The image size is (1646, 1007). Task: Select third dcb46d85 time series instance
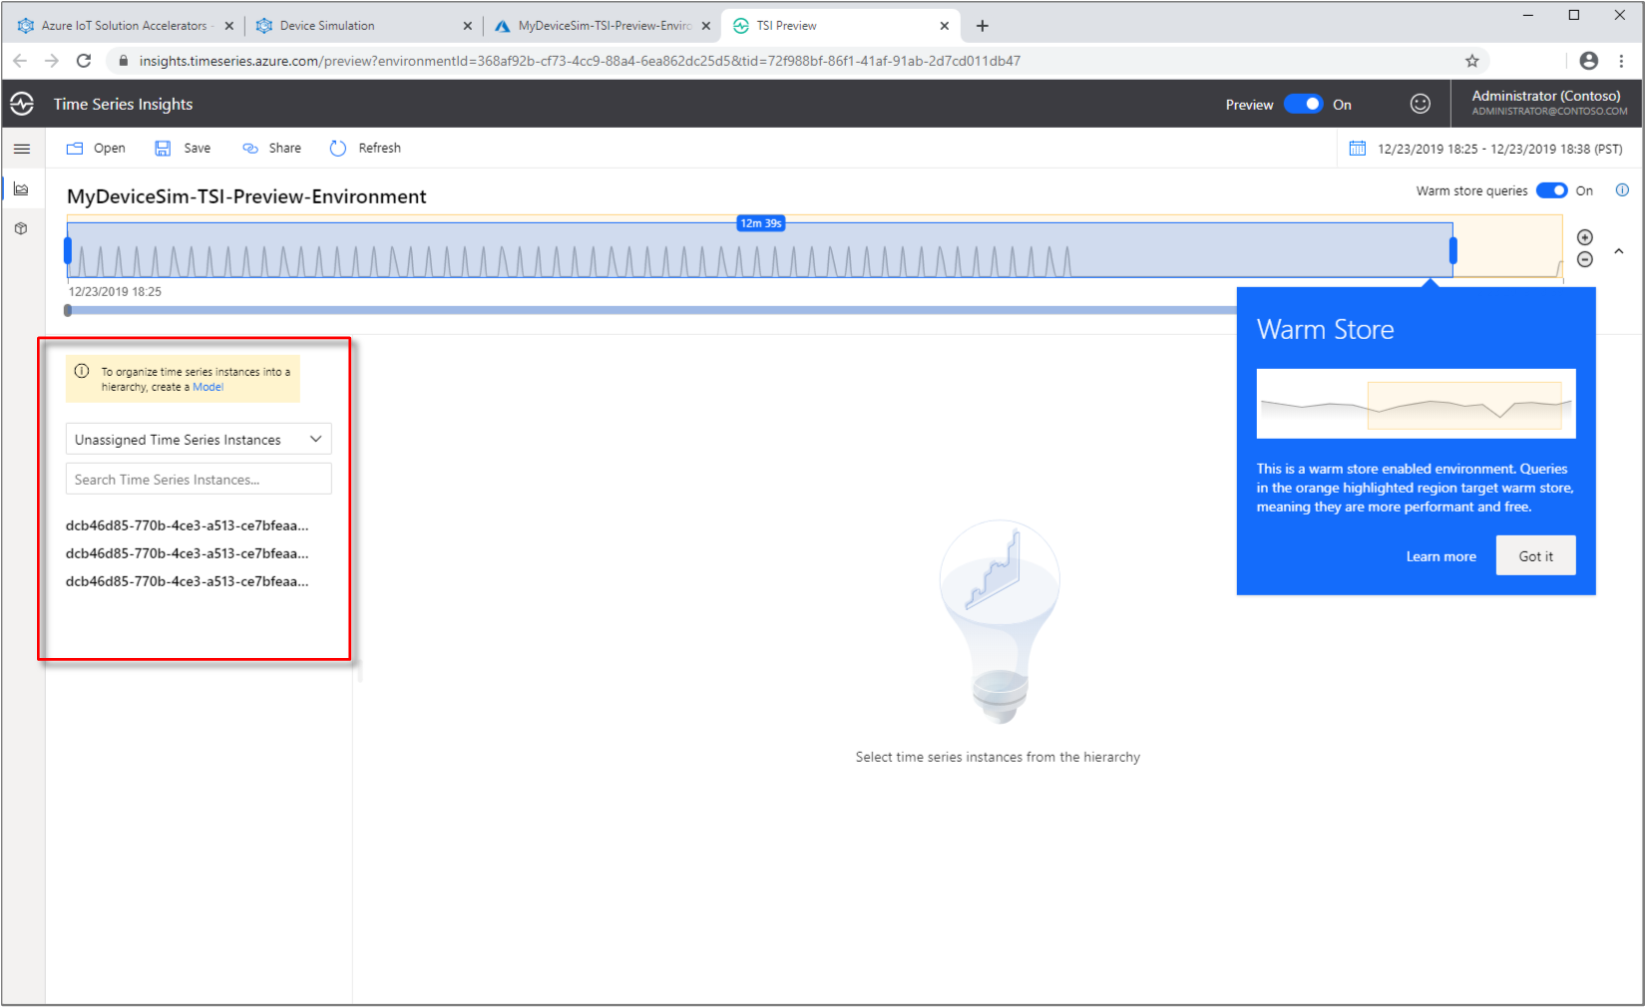tap(187, 581)
